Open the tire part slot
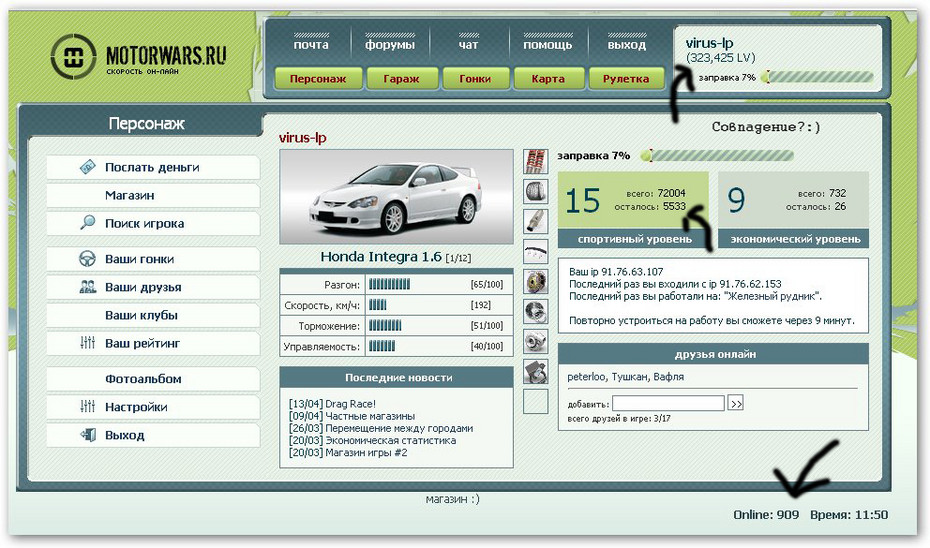Screen dimensions: 930x548 (x=536, y=191)
